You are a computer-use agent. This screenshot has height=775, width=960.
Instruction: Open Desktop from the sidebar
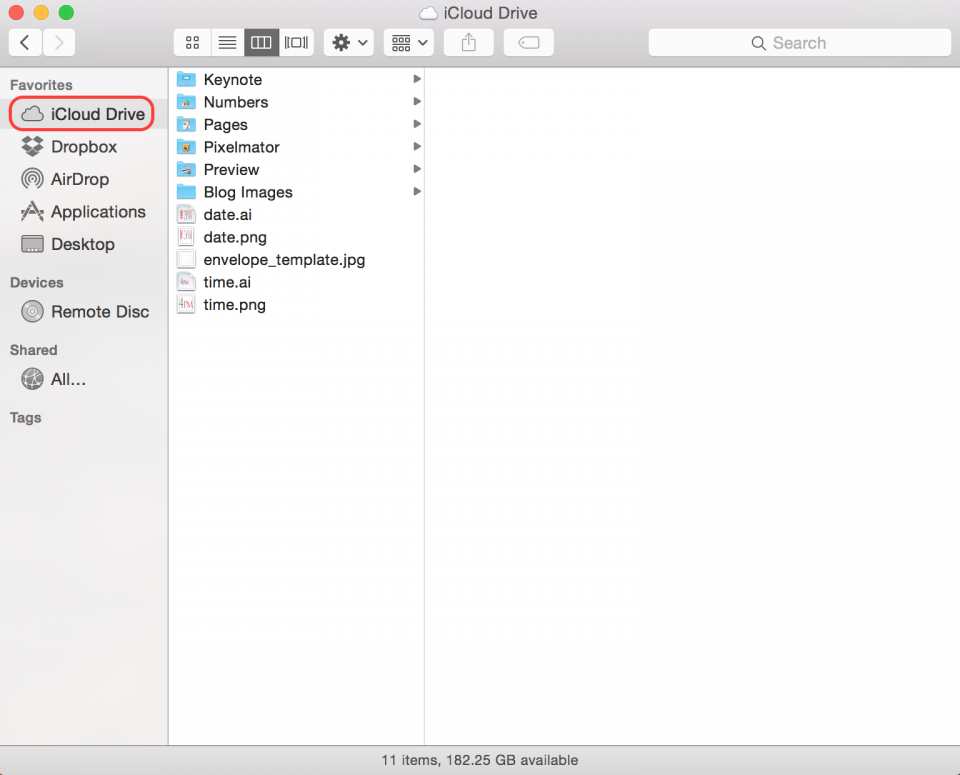click(84, 244)
